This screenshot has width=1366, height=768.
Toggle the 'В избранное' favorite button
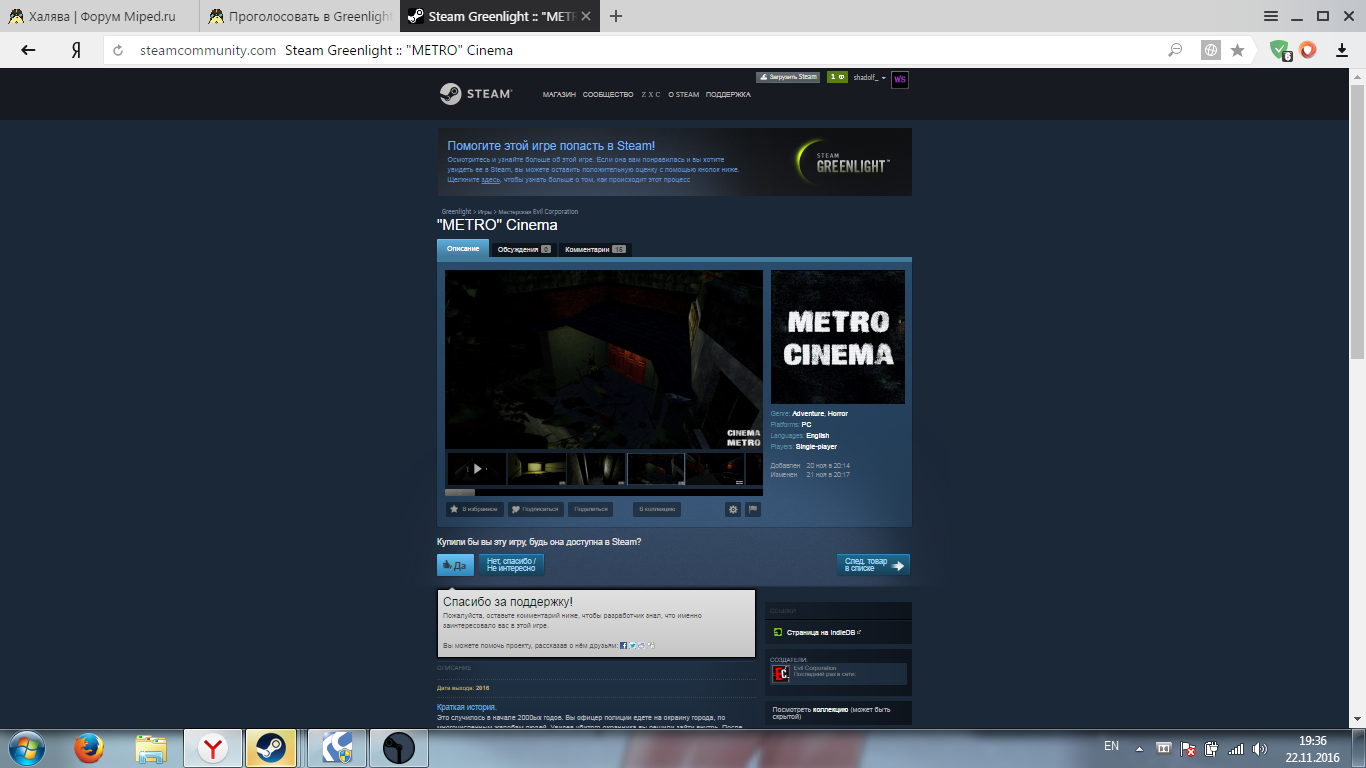[474, 509]
